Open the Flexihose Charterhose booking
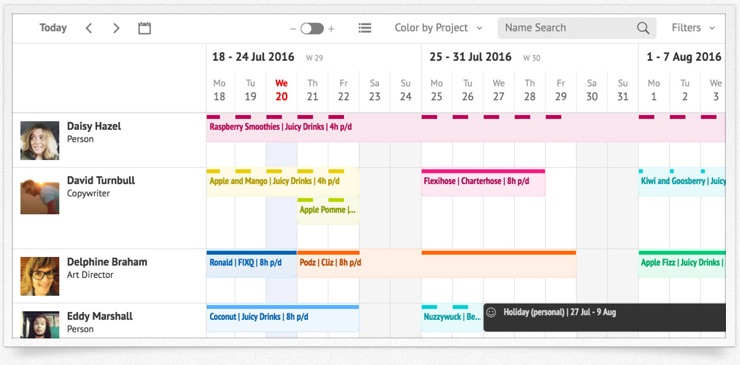740x365 pixels. [483, 182]
